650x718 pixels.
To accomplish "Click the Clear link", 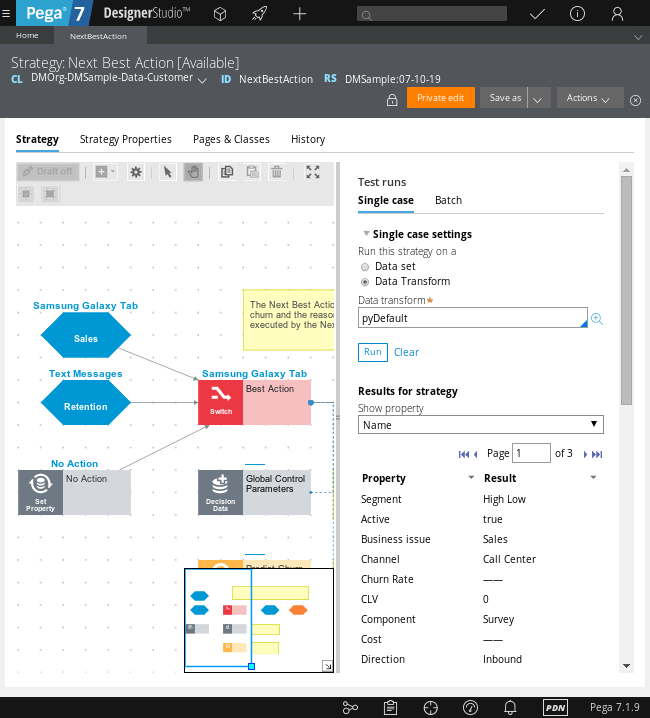I will [x=406, y=352].
